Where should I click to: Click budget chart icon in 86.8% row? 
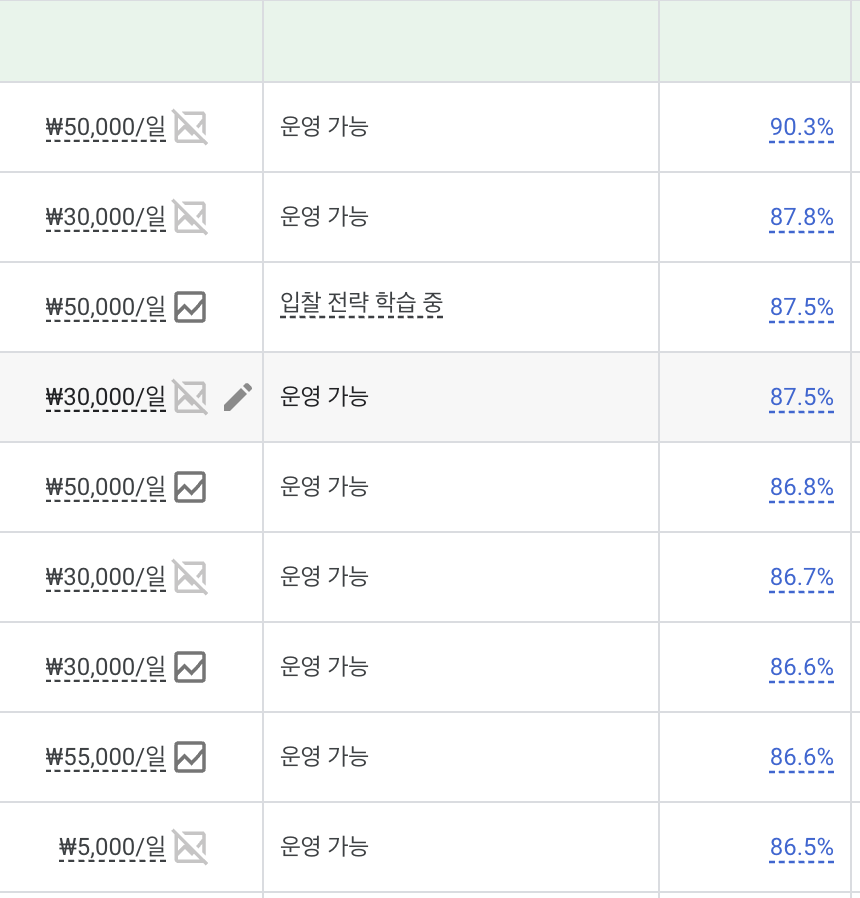pos(190,487)
